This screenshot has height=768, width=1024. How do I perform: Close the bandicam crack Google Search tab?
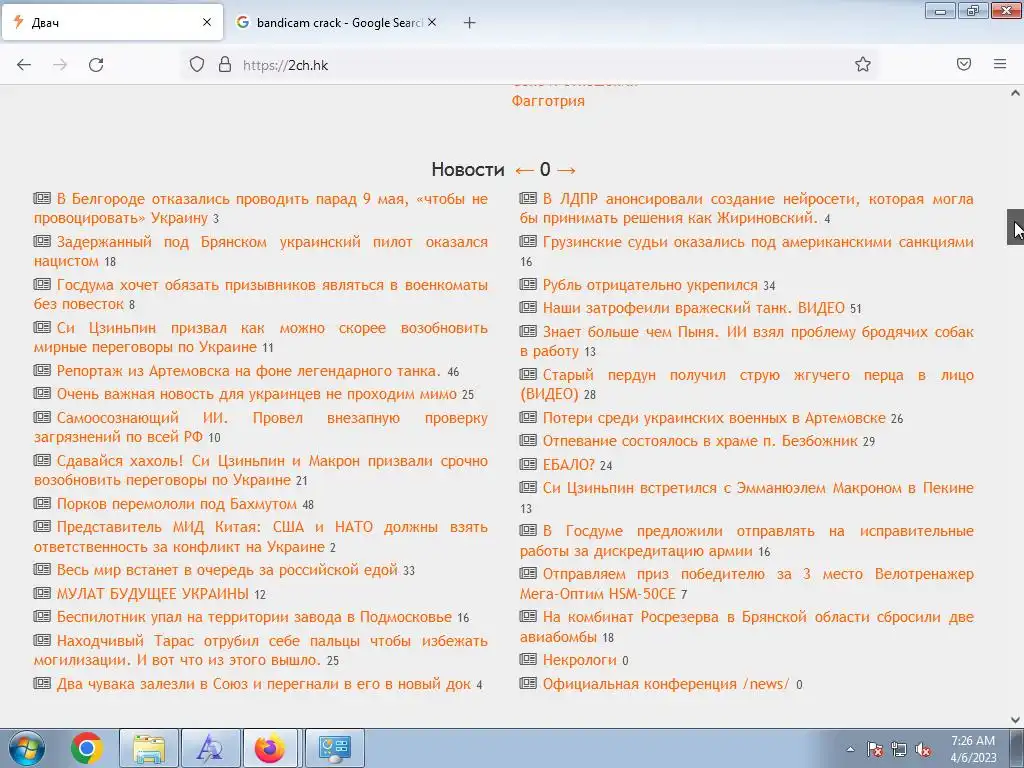click(432, 22)
